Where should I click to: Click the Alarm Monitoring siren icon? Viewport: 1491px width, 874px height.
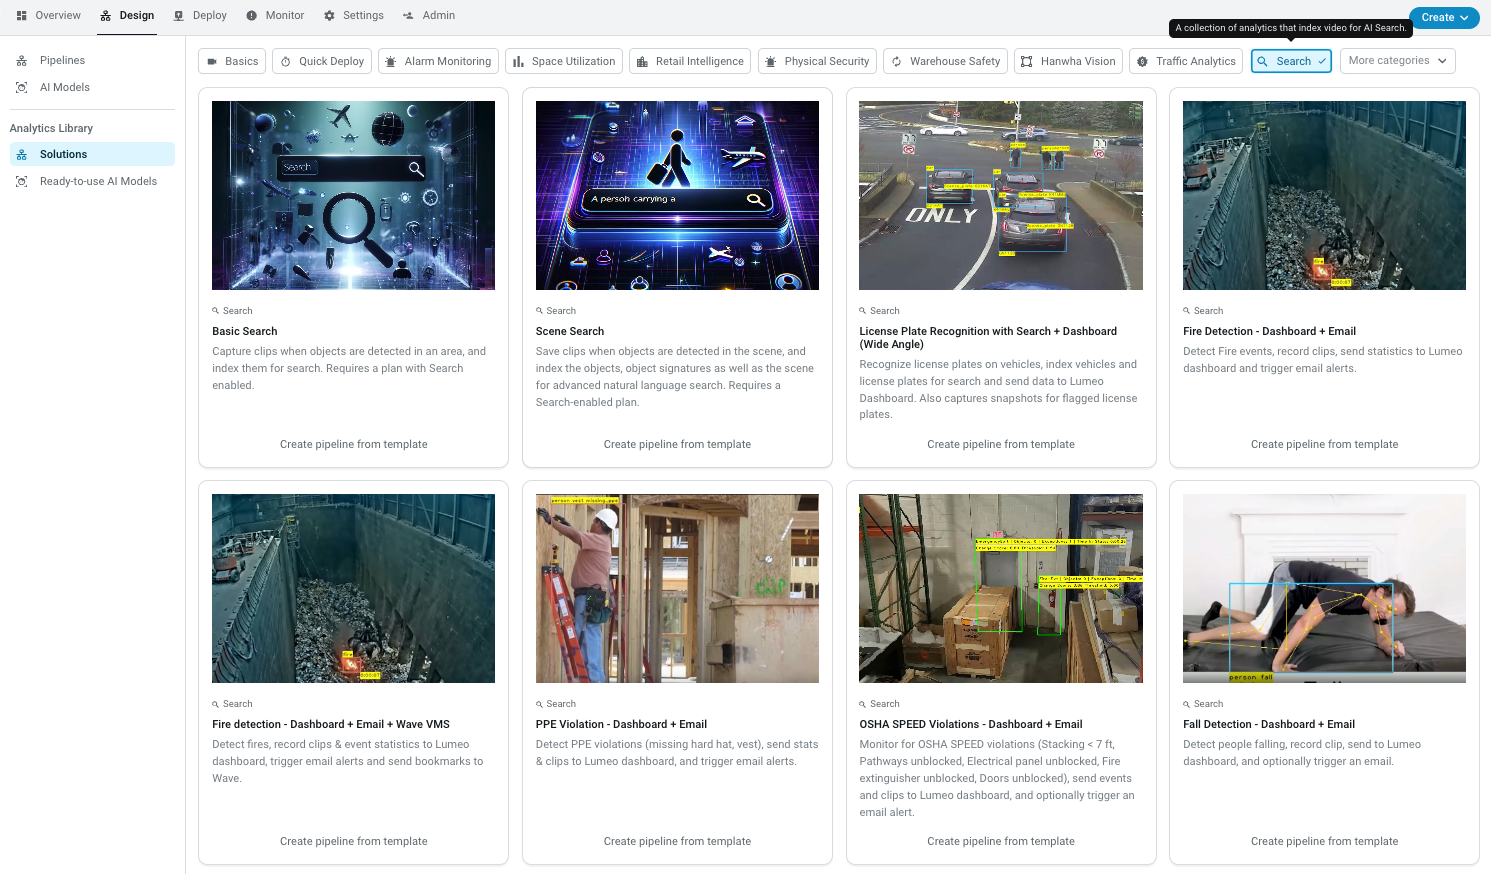392,62
